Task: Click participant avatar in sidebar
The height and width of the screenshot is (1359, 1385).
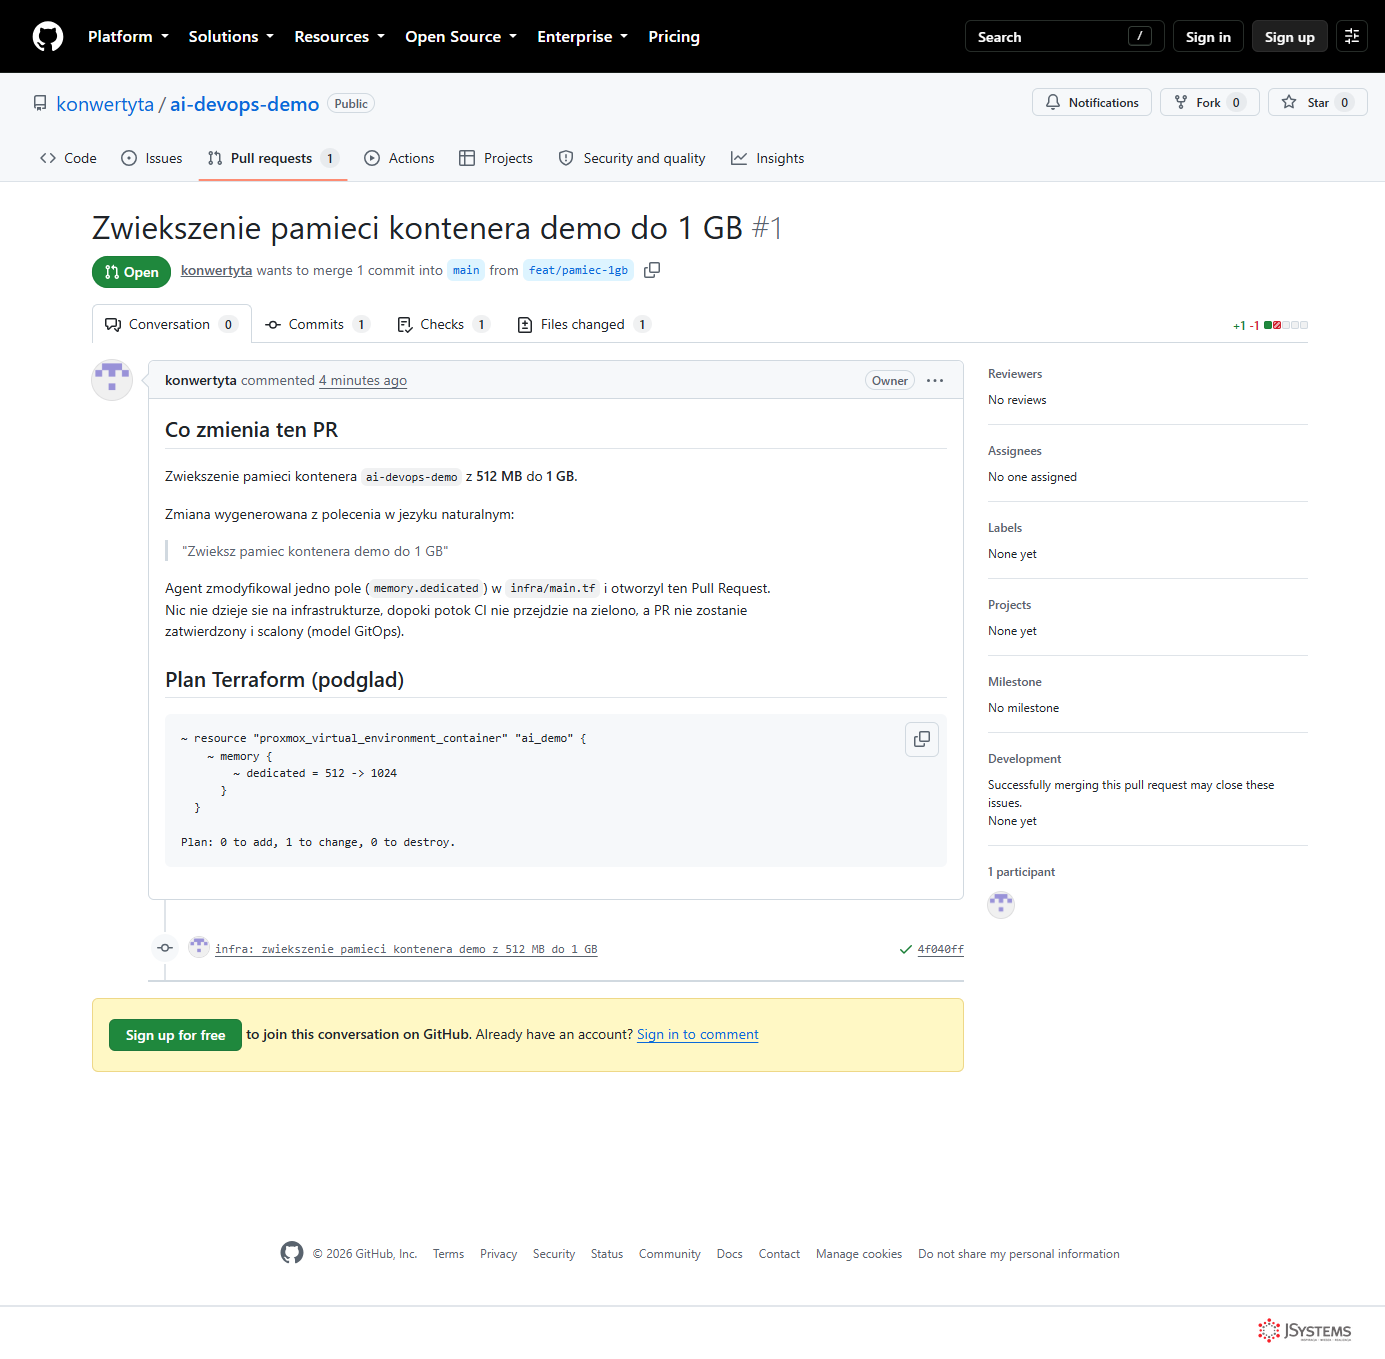Action: coord(1001,904)
